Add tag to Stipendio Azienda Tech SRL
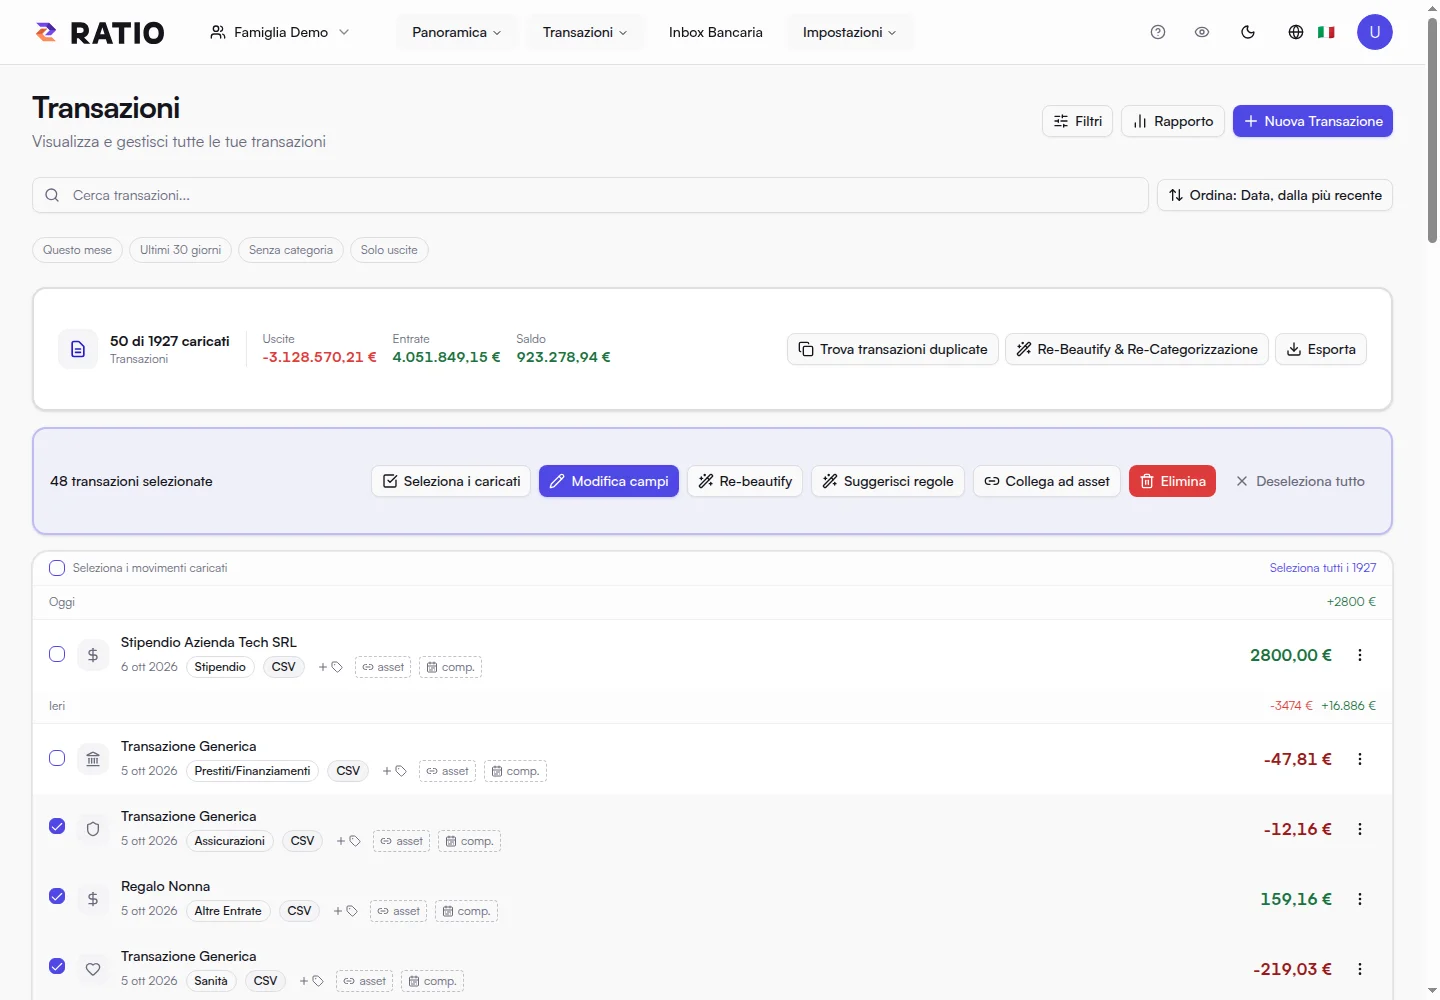The height and width of the screenshot is (1000, 1440). (x=330, y=667)
